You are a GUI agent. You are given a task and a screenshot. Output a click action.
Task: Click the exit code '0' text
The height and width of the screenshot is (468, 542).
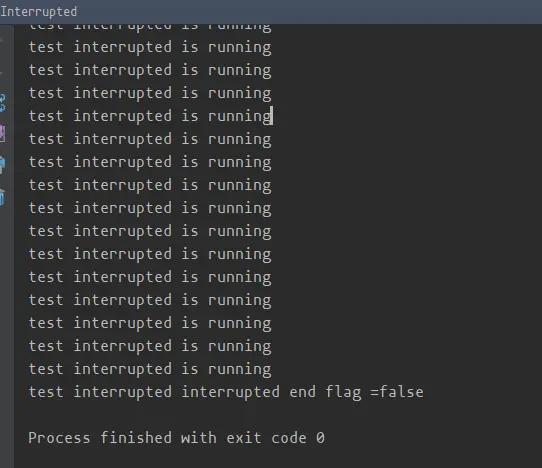pos(320,438)
